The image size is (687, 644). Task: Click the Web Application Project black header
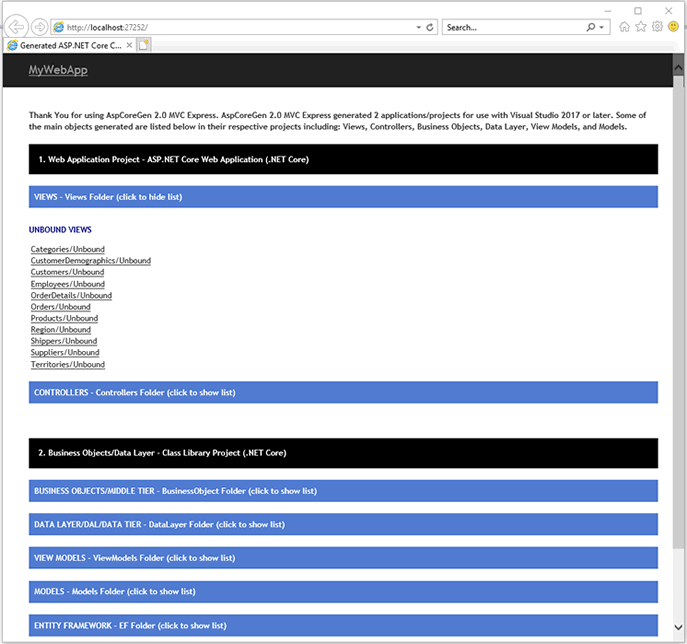click(x=343, y=159)
